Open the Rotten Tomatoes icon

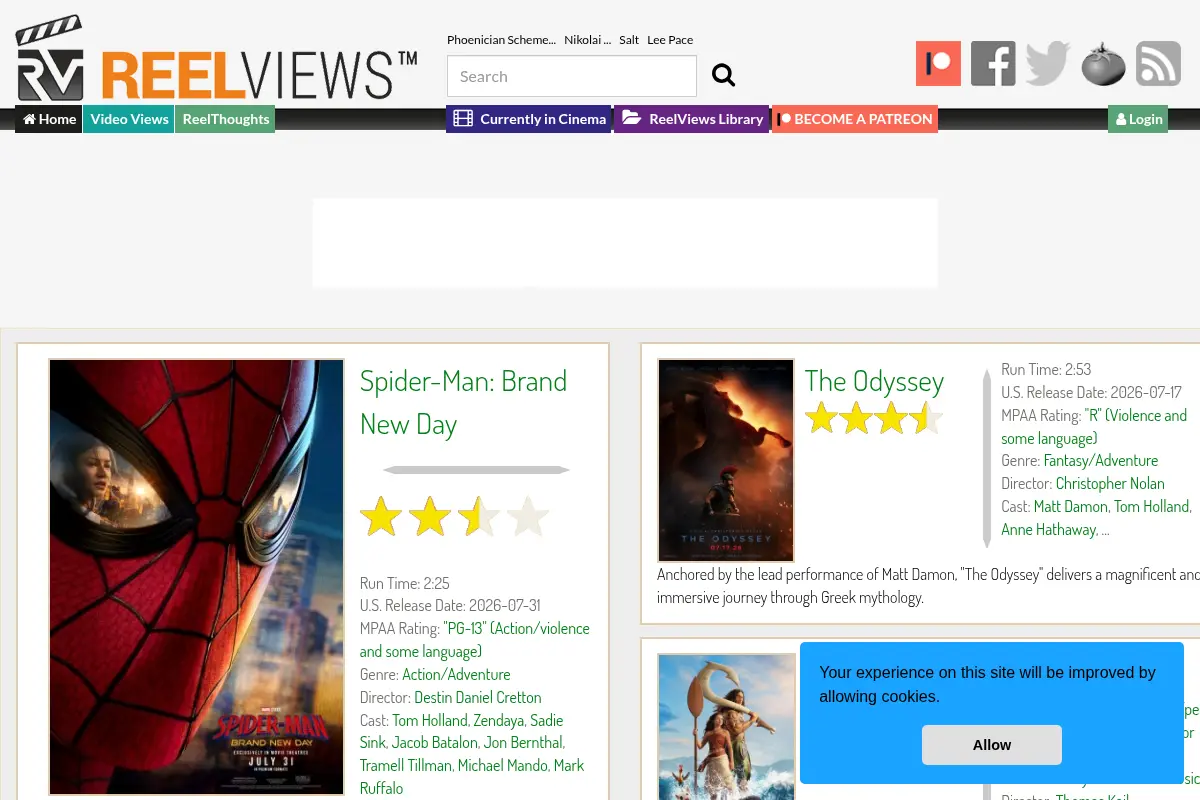point(1103,63)
